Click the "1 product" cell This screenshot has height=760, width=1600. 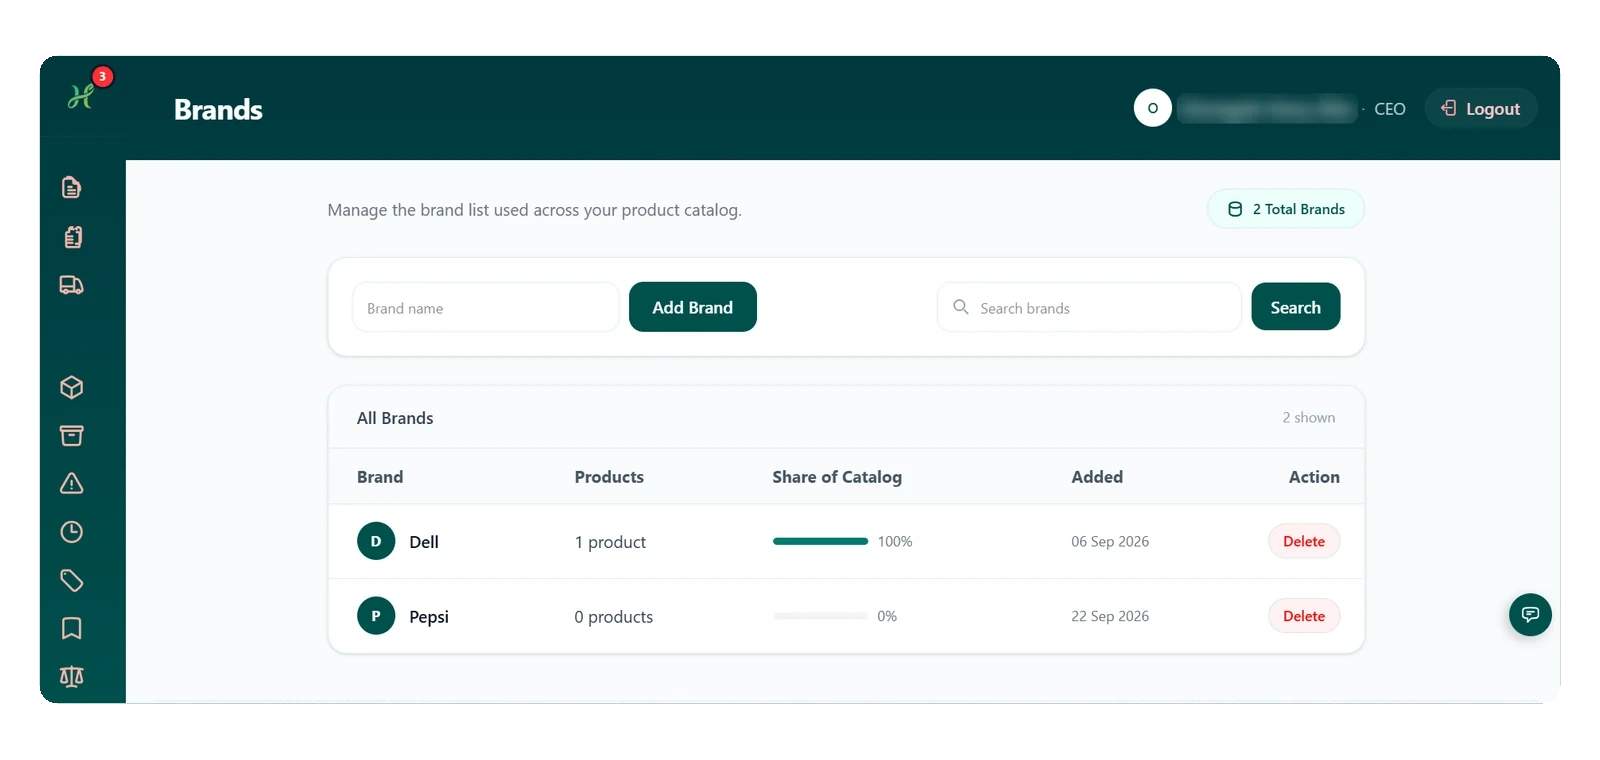[610, 542]
